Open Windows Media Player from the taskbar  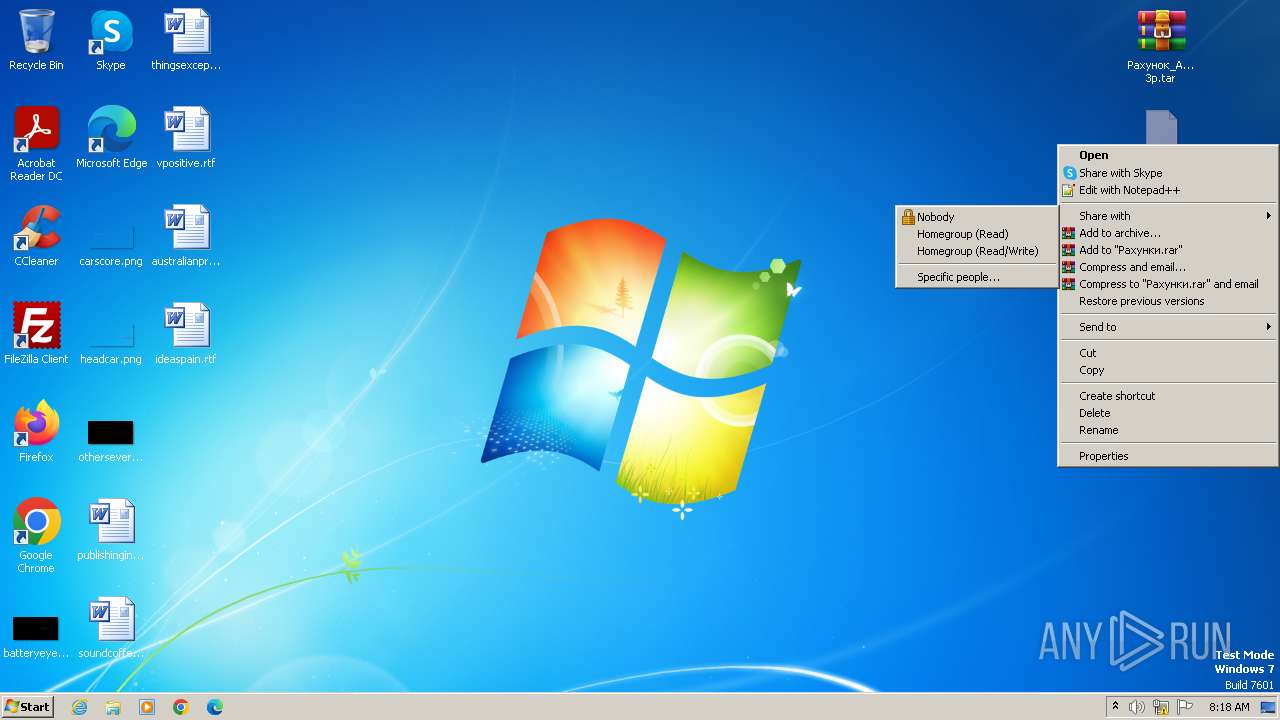coord(147,707)
